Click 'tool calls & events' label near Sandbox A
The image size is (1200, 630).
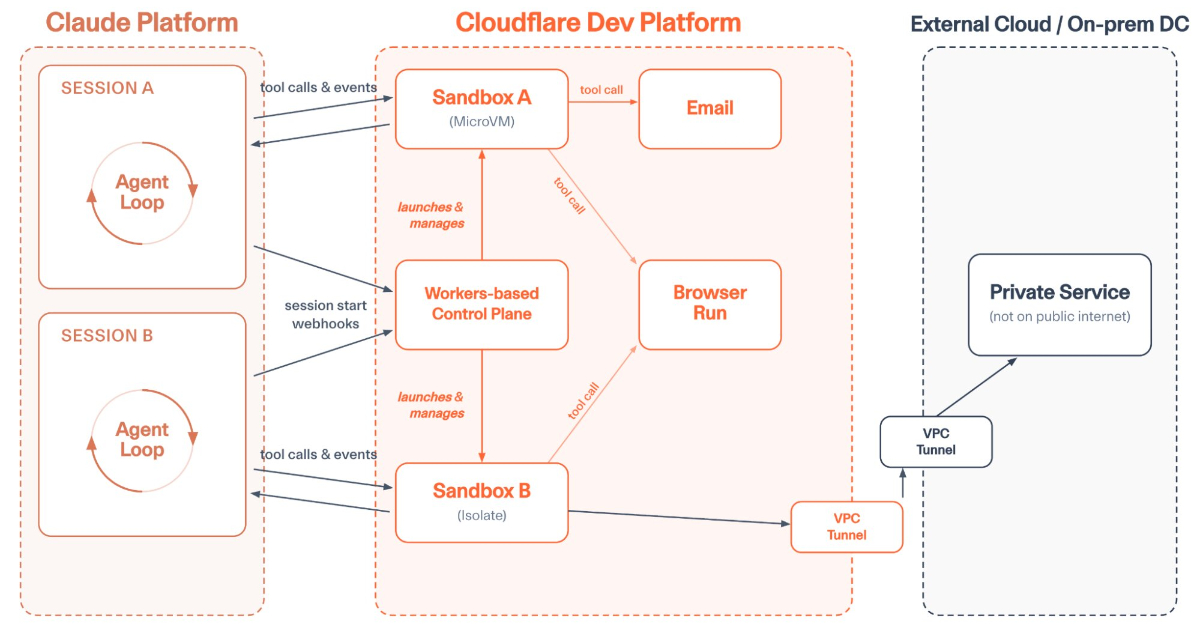tap(319, 87)
